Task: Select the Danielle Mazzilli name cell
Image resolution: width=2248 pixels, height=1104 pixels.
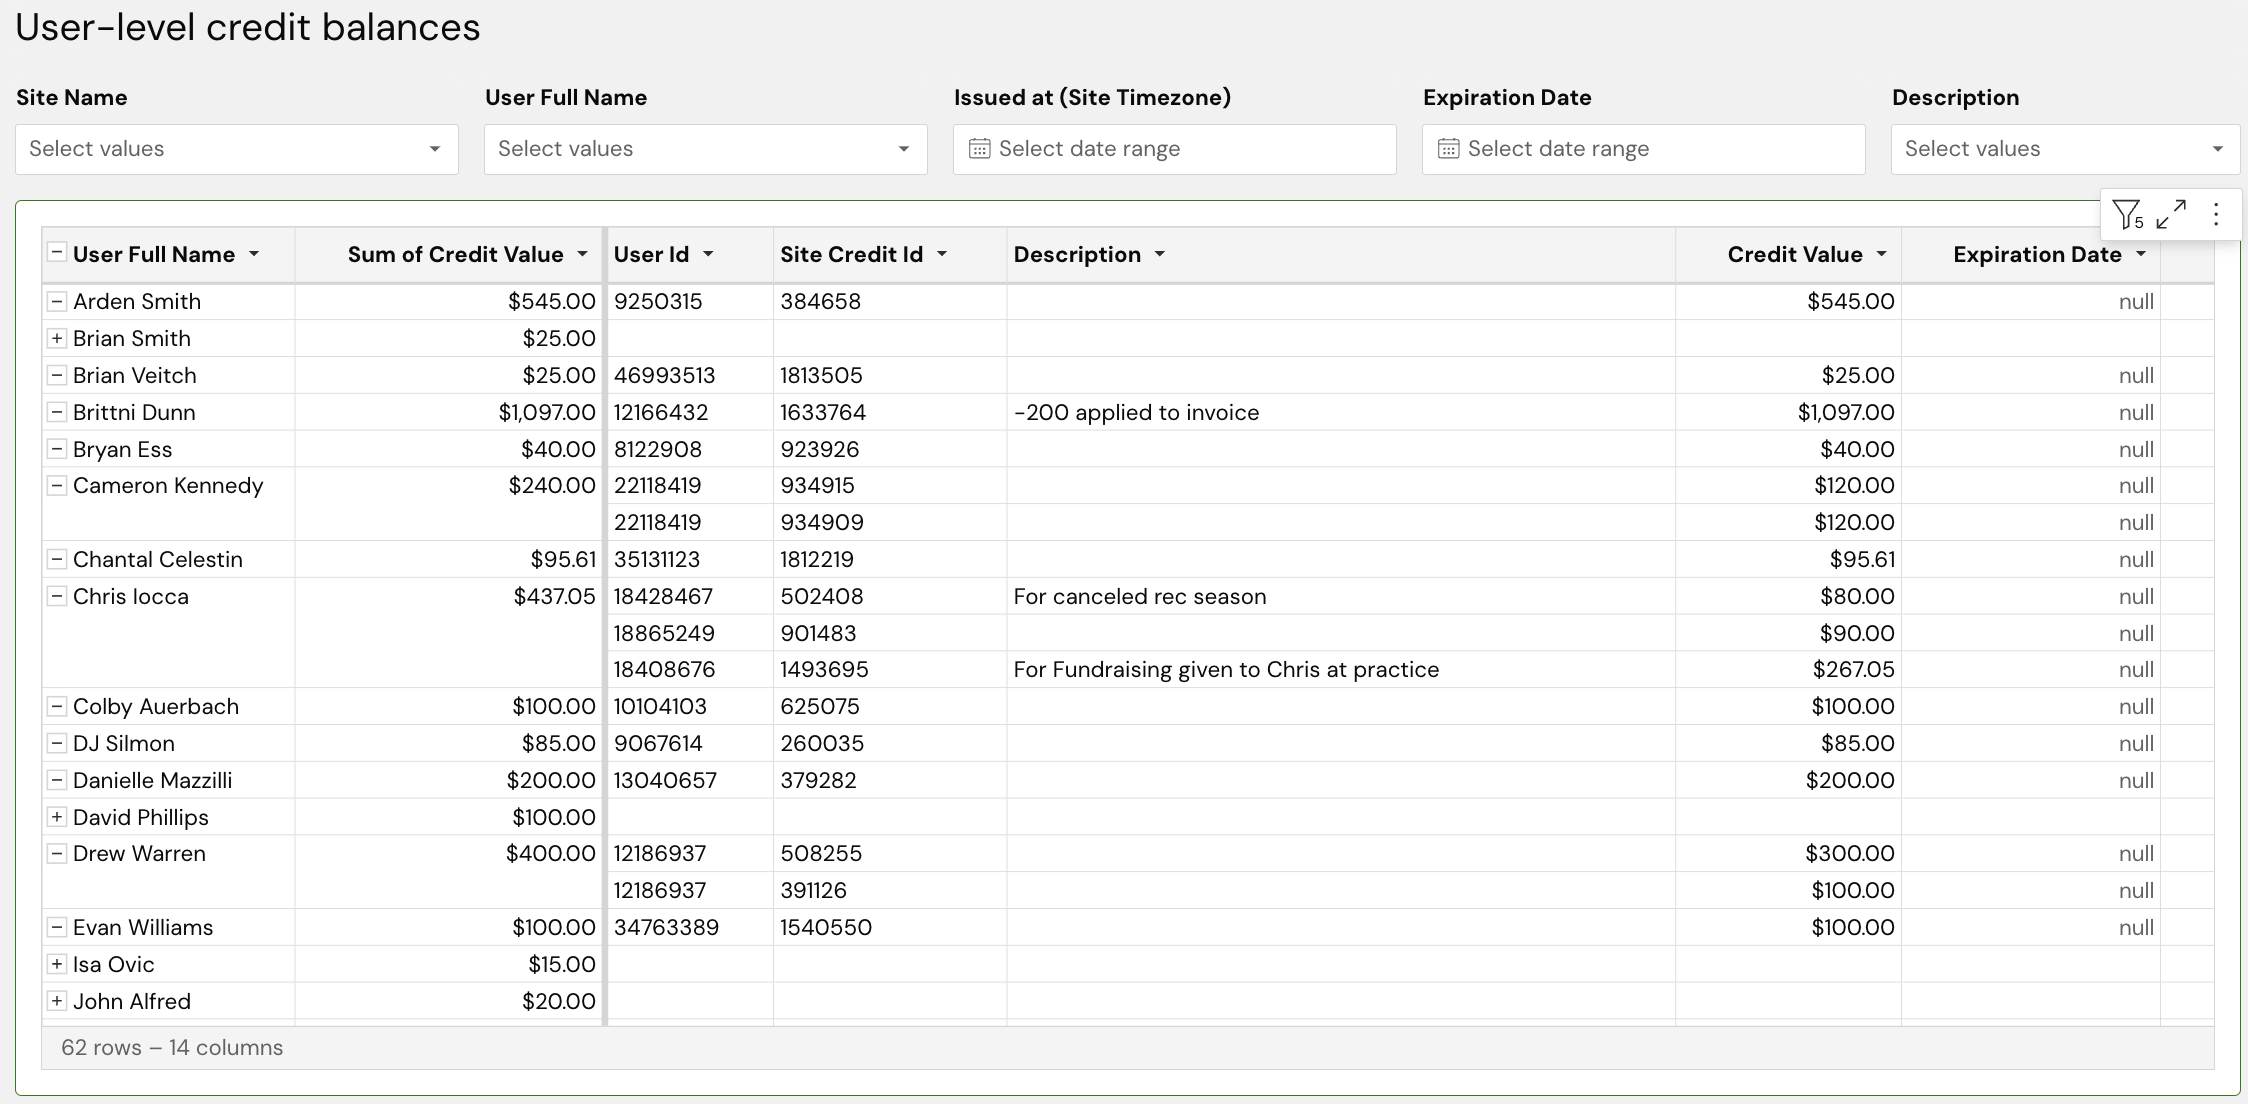Action: [x=168, y=780]
